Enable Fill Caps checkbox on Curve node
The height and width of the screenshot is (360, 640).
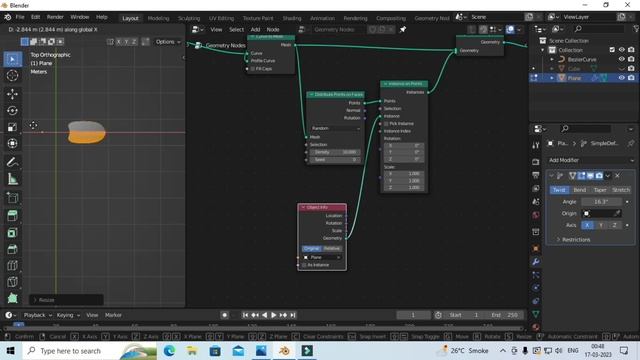click(x=253, y=69)
